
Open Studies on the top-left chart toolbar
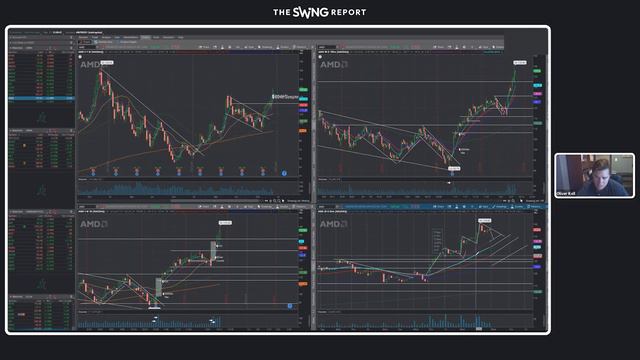283,47
